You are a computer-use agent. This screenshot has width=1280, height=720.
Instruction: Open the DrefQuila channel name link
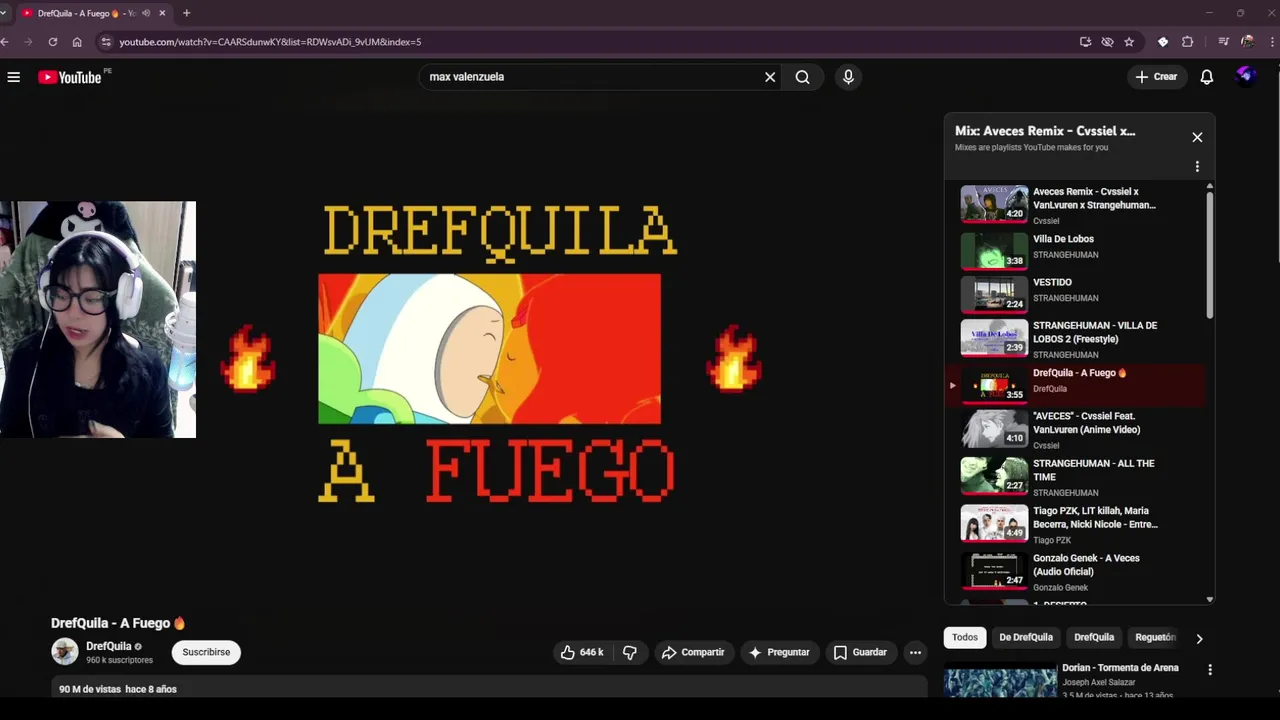109,646
